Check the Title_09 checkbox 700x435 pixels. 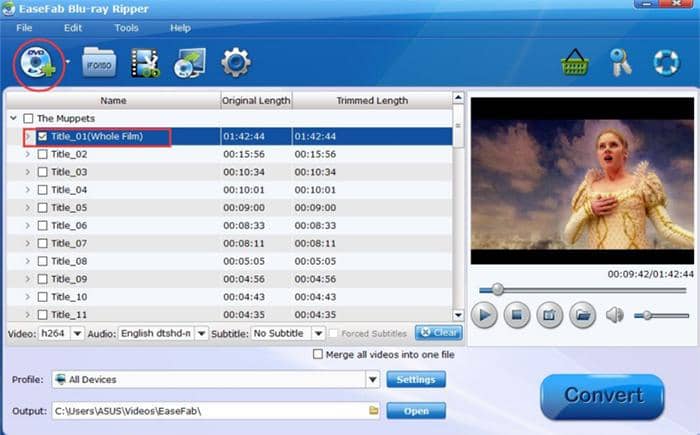(x=42, y=279)
